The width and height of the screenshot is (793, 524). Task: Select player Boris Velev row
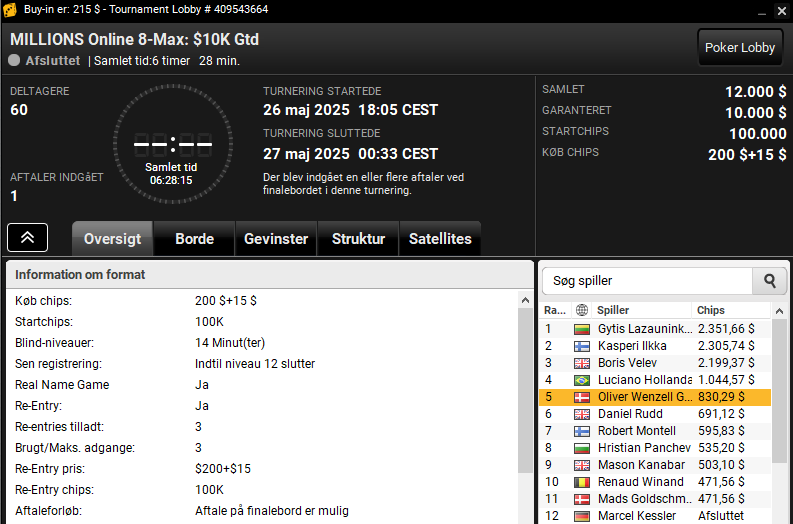655,363
